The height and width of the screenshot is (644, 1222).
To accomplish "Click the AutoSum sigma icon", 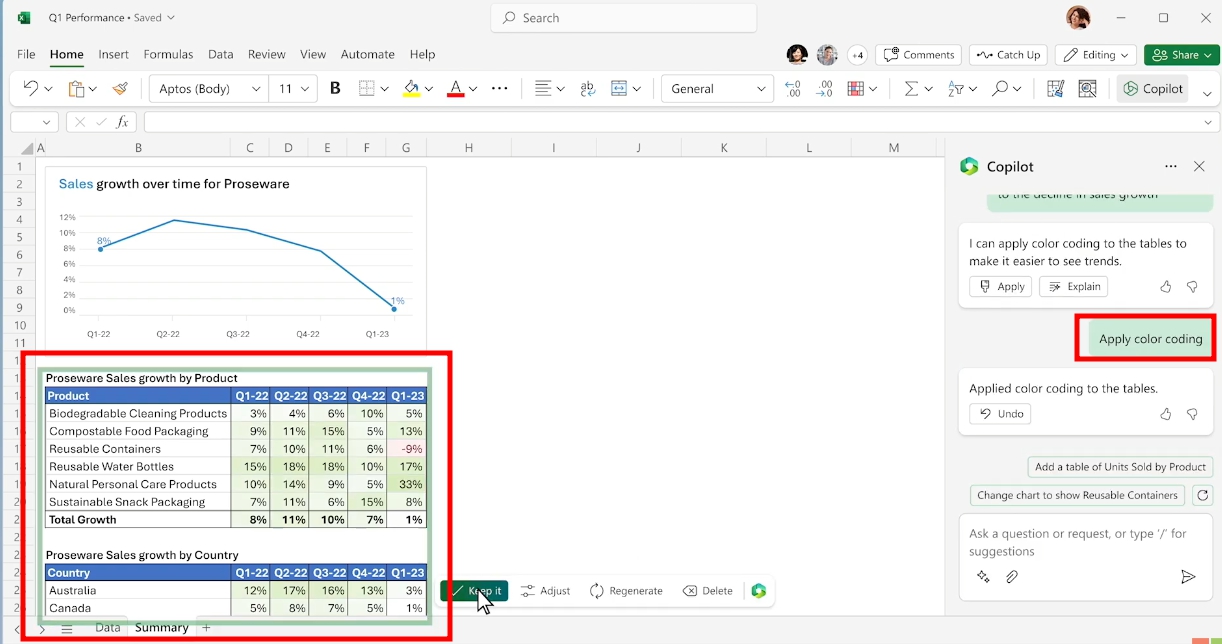I will (911, 89).
